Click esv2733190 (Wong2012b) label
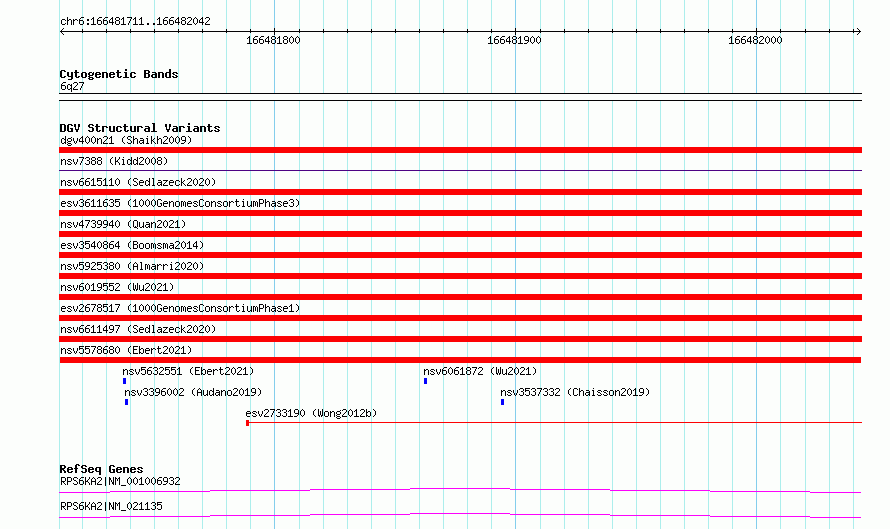This screenshot has width=890, height=529. point(311,413)
